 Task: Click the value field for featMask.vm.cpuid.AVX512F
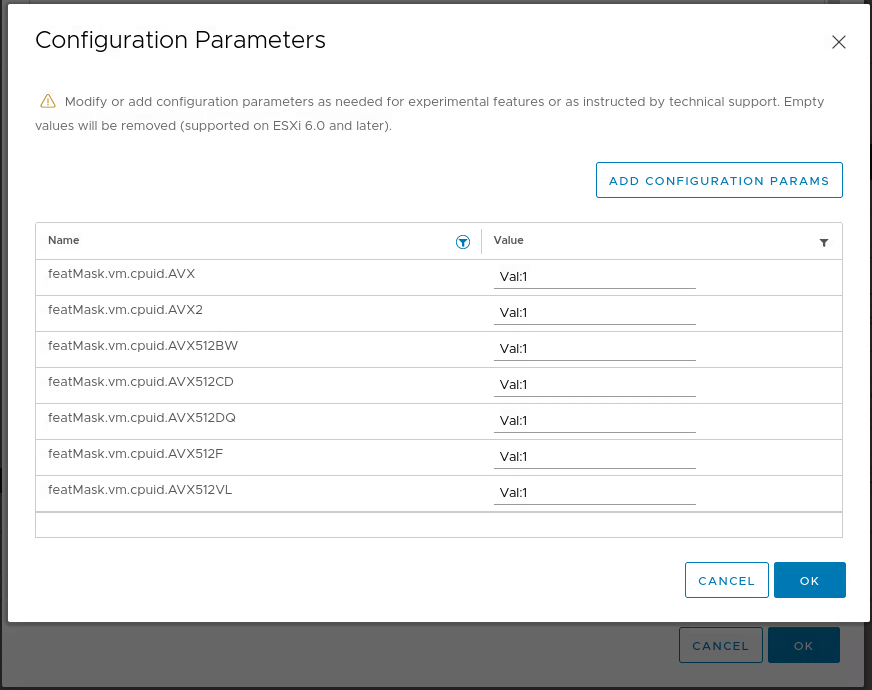[x=594, y=457]
